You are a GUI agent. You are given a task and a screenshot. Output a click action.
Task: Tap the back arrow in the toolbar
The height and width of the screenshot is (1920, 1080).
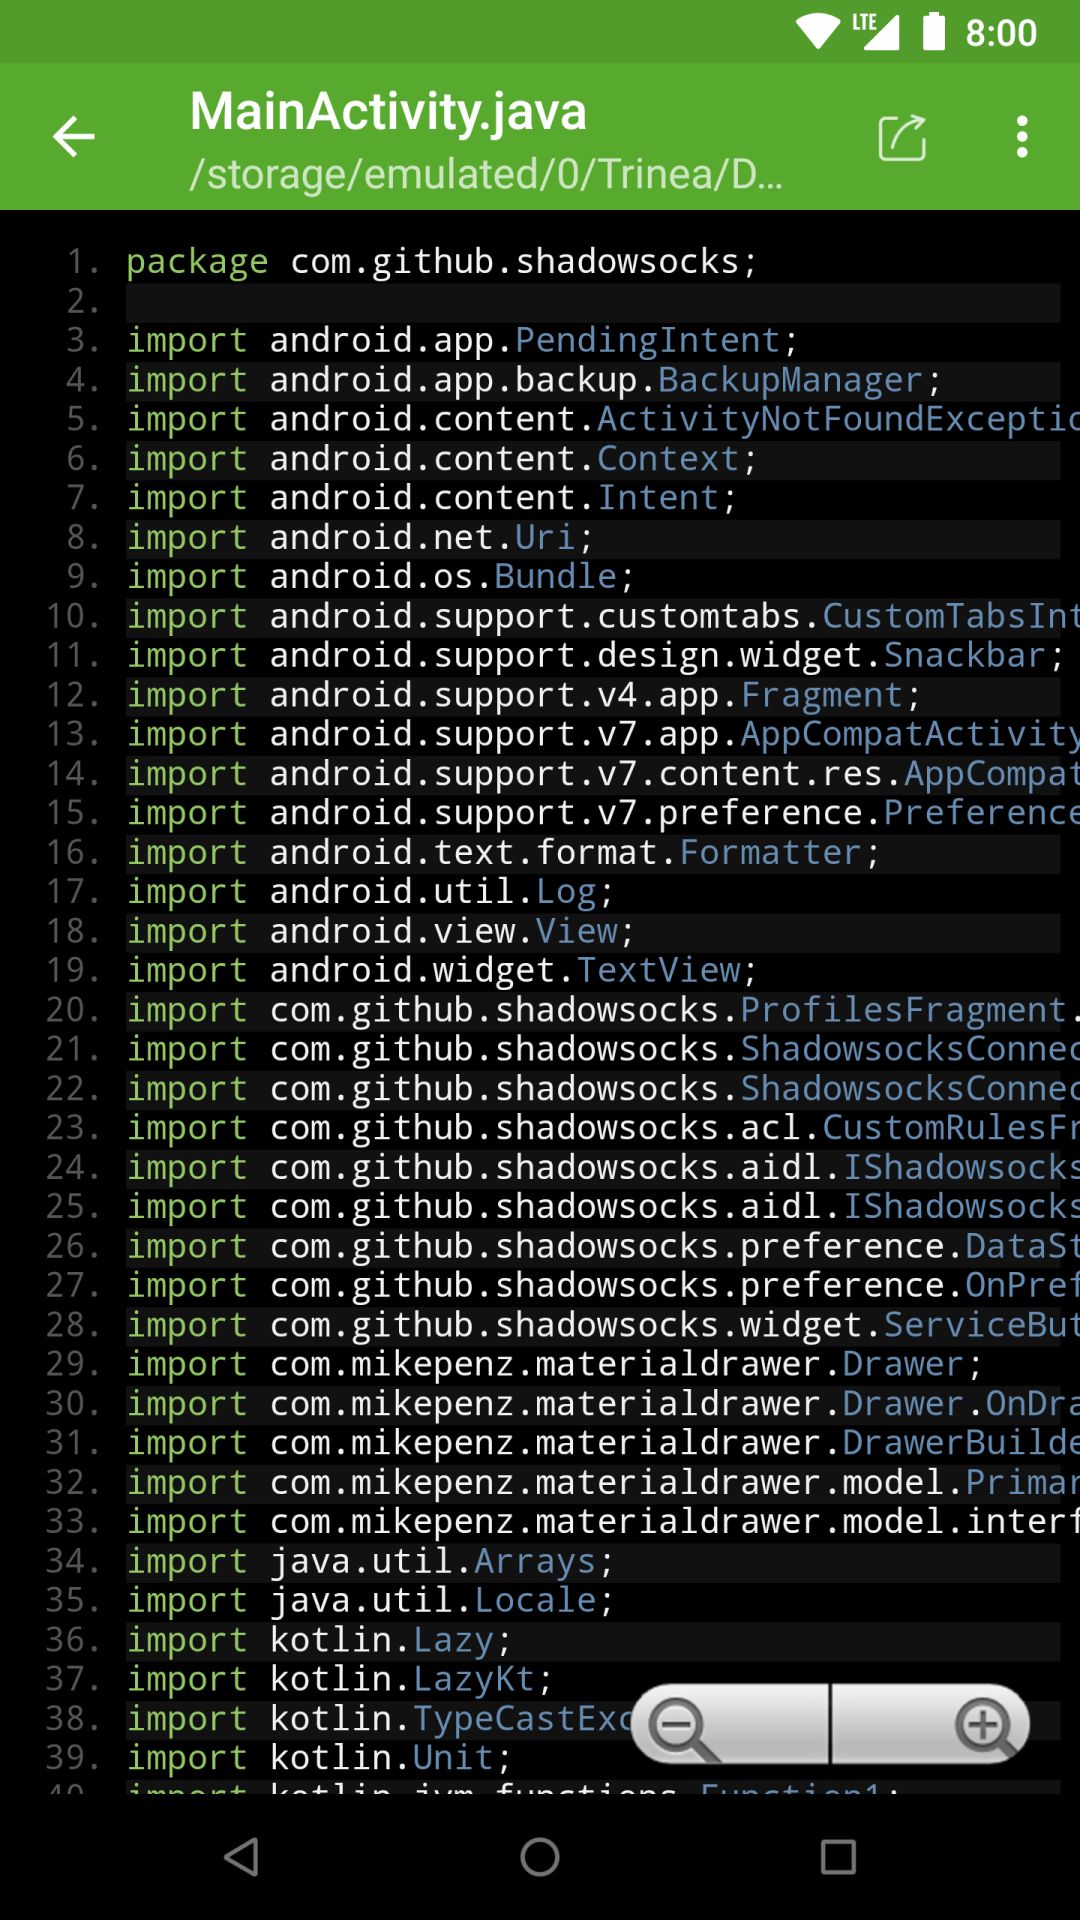(x=74, y=137)
